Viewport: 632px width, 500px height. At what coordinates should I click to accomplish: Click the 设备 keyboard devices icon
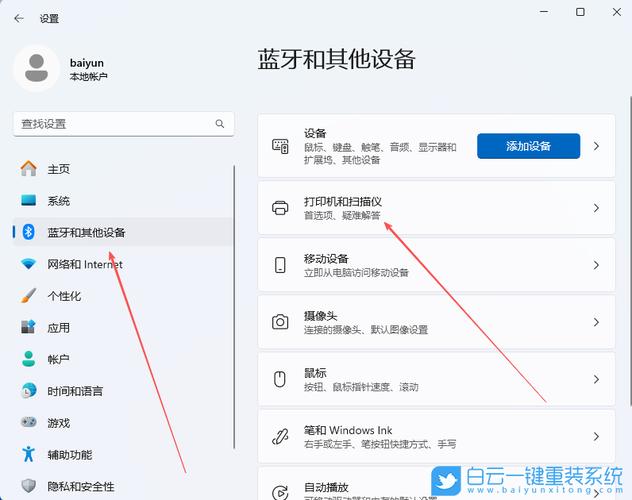coord(280,146)
